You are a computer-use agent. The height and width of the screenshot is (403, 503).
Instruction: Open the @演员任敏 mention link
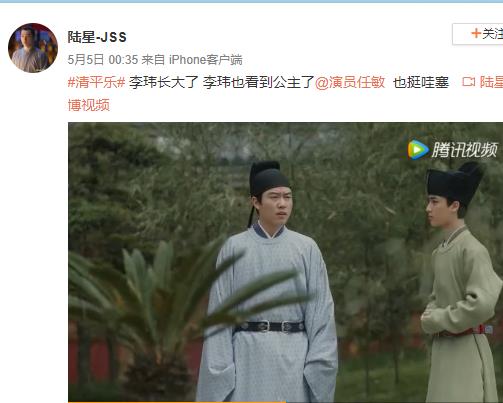(x=350, y=82)
